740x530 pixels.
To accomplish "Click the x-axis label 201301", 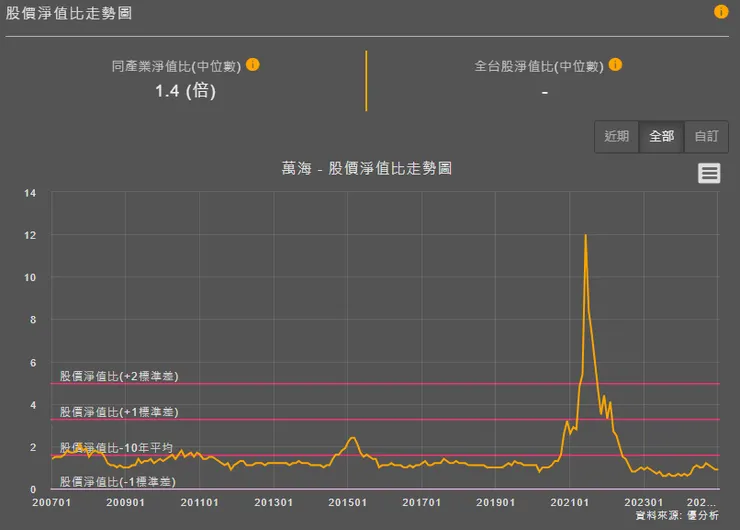I will click(x=274, y=503).
